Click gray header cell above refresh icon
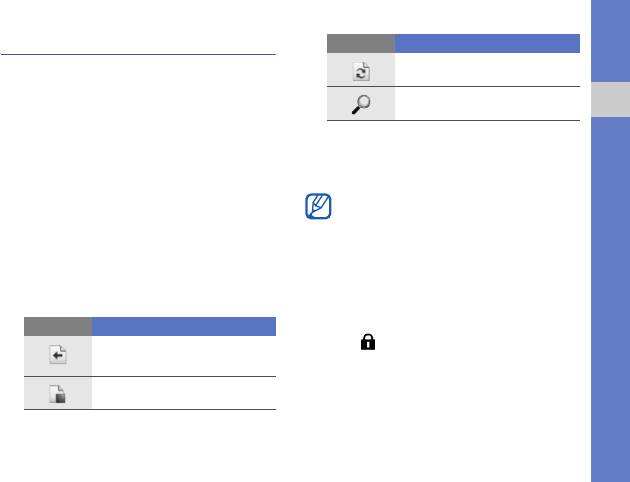 (361, 43)
